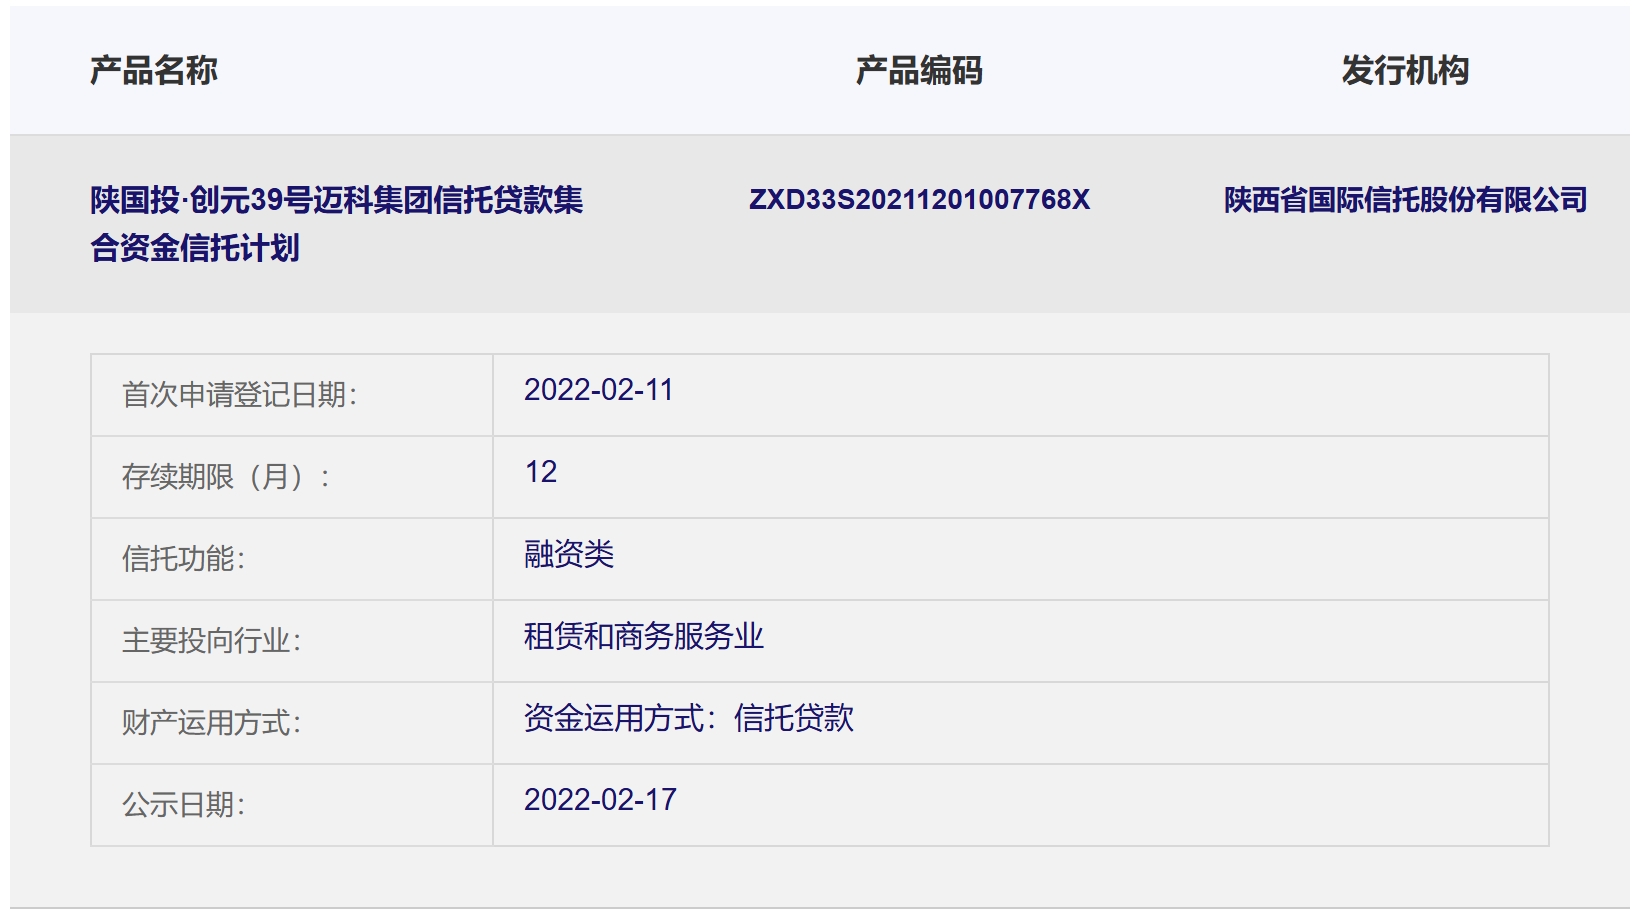Click the 产品编码 column header
The image size is (1637, 911).
[x=919, y=71]
